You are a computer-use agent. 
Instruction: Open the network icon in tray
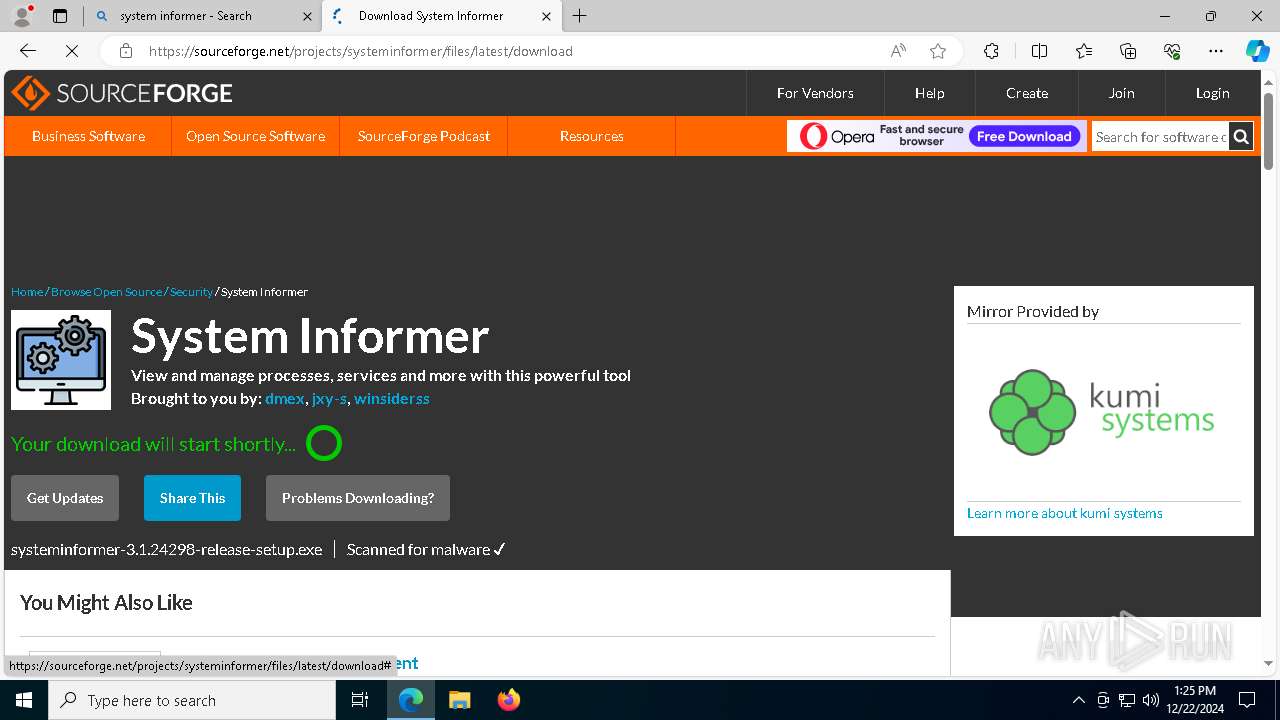[1127, 700]
